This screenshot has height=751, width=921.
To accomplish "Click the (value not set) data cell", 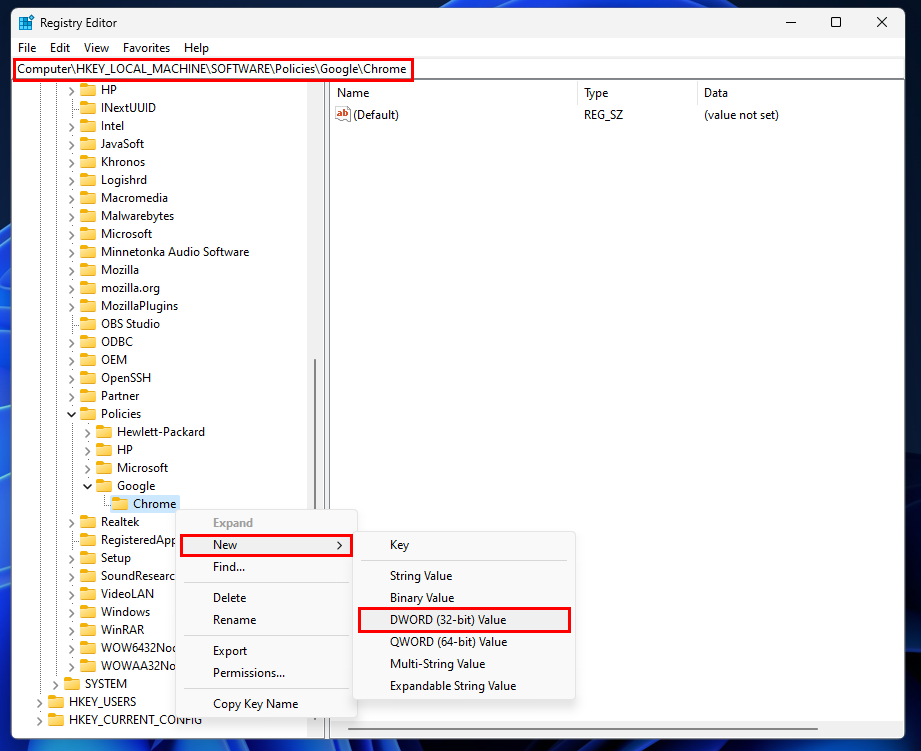I will 741,114.
